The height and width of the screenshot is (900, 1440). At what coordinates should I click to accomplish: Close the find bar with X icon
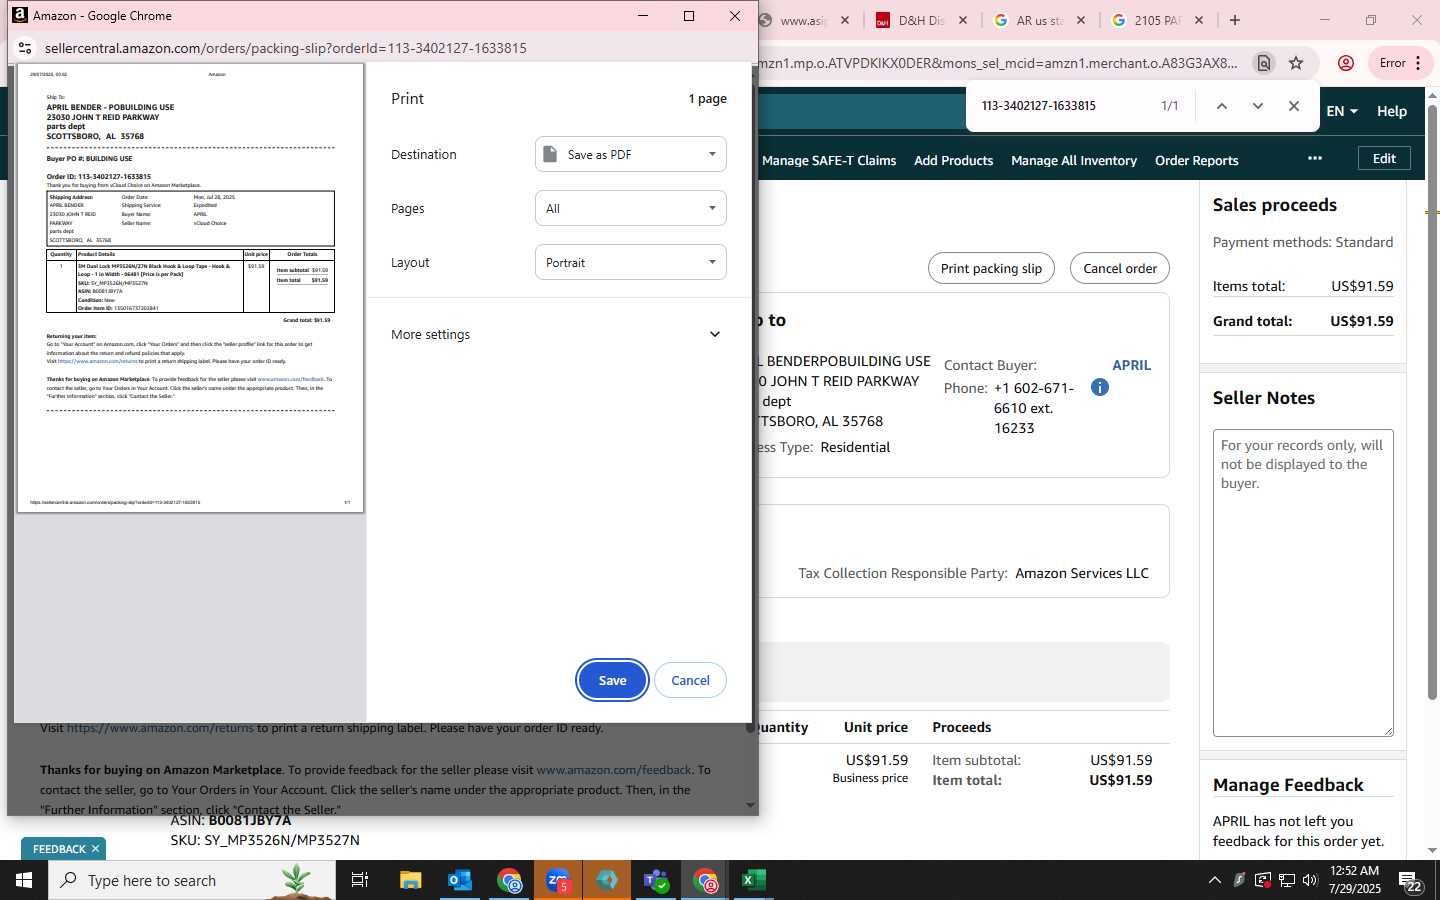pyautogui.click(x=1293, y=105)
